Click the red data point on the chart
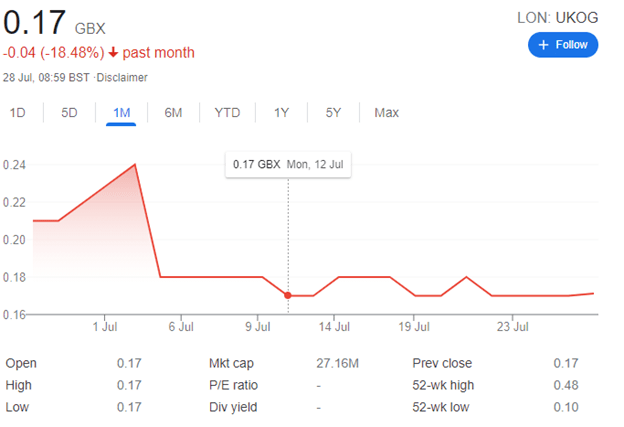This screenshot has height=427, width=624. pyautogui.click(x=289, y=295)
